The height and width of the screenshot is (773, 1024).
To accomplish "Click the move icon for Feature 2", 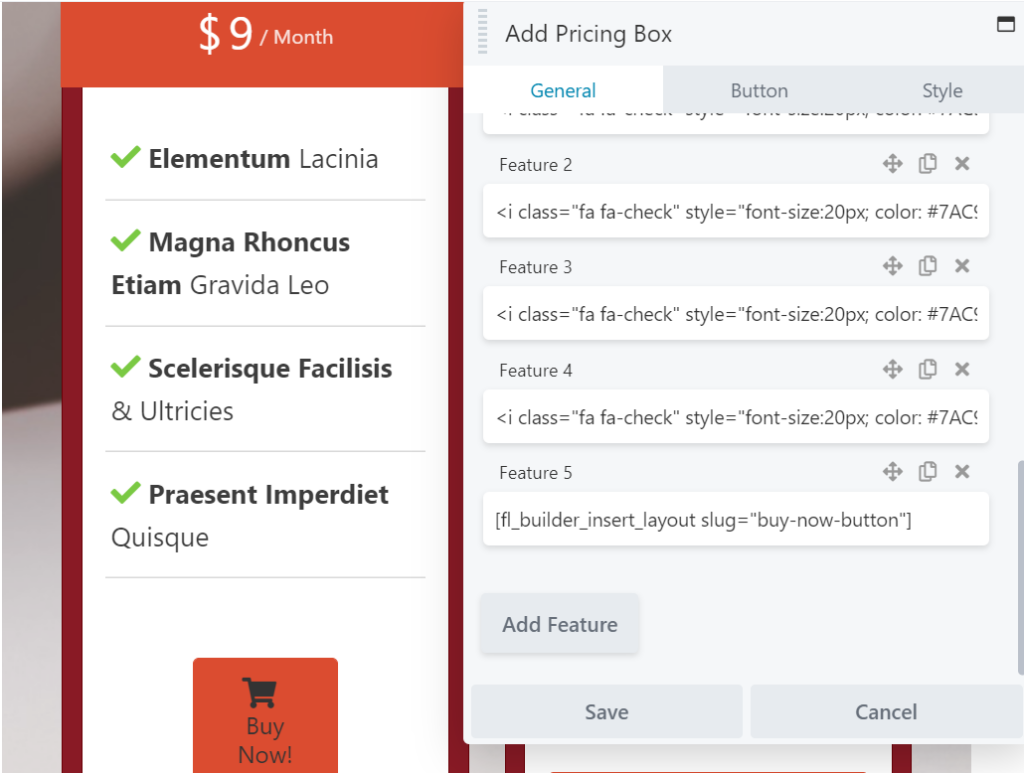I will point(893,163).
